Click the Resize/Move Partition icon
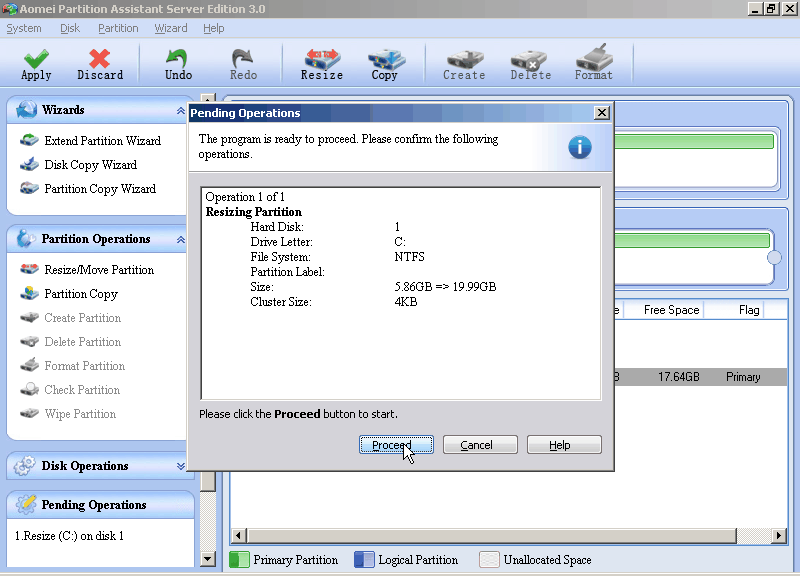 click(29, 269)
